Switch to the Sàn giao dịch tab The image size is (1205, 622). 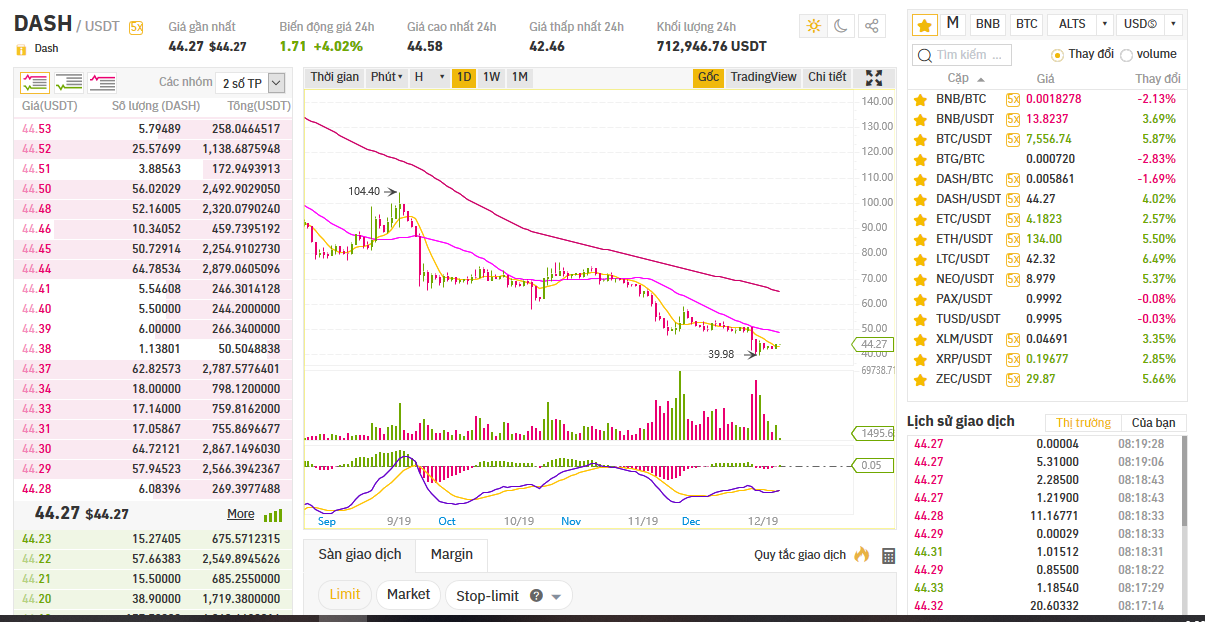click(360, 554)
